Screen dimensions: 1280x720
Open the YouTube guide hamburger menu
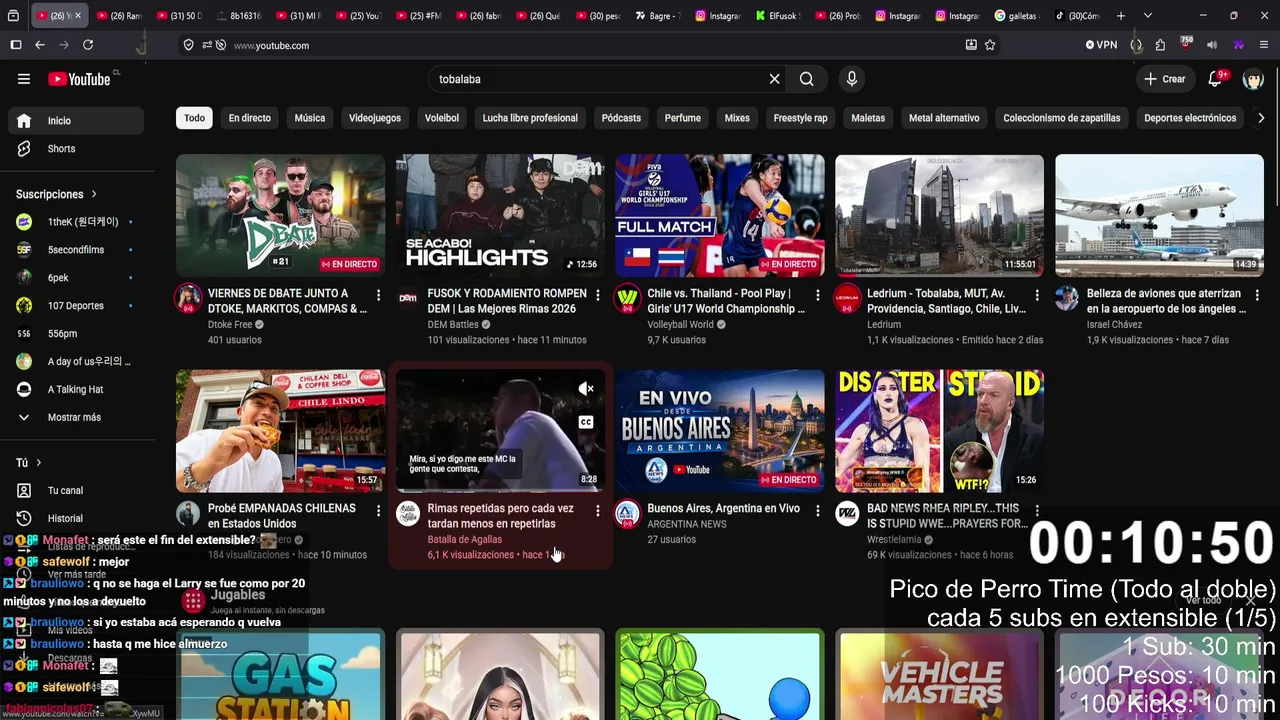pos(24,79)
